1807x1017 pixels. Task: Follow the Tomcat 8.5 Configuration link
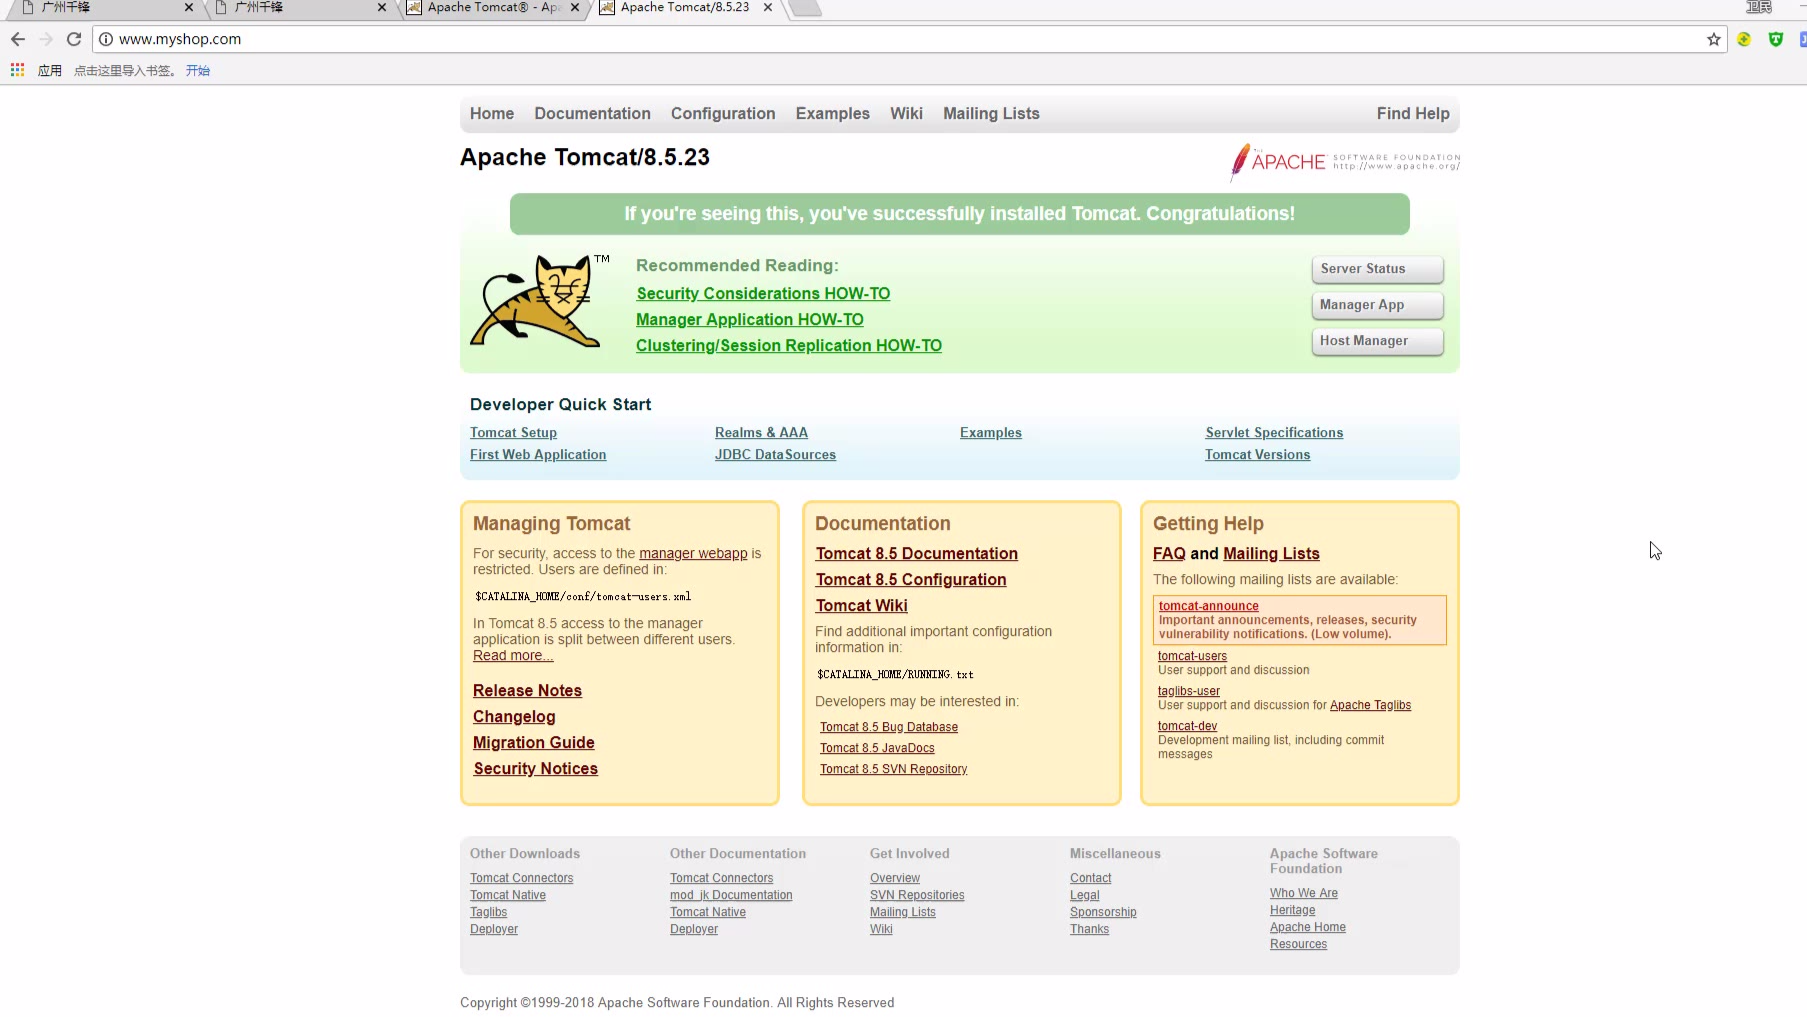pos(910,580)
